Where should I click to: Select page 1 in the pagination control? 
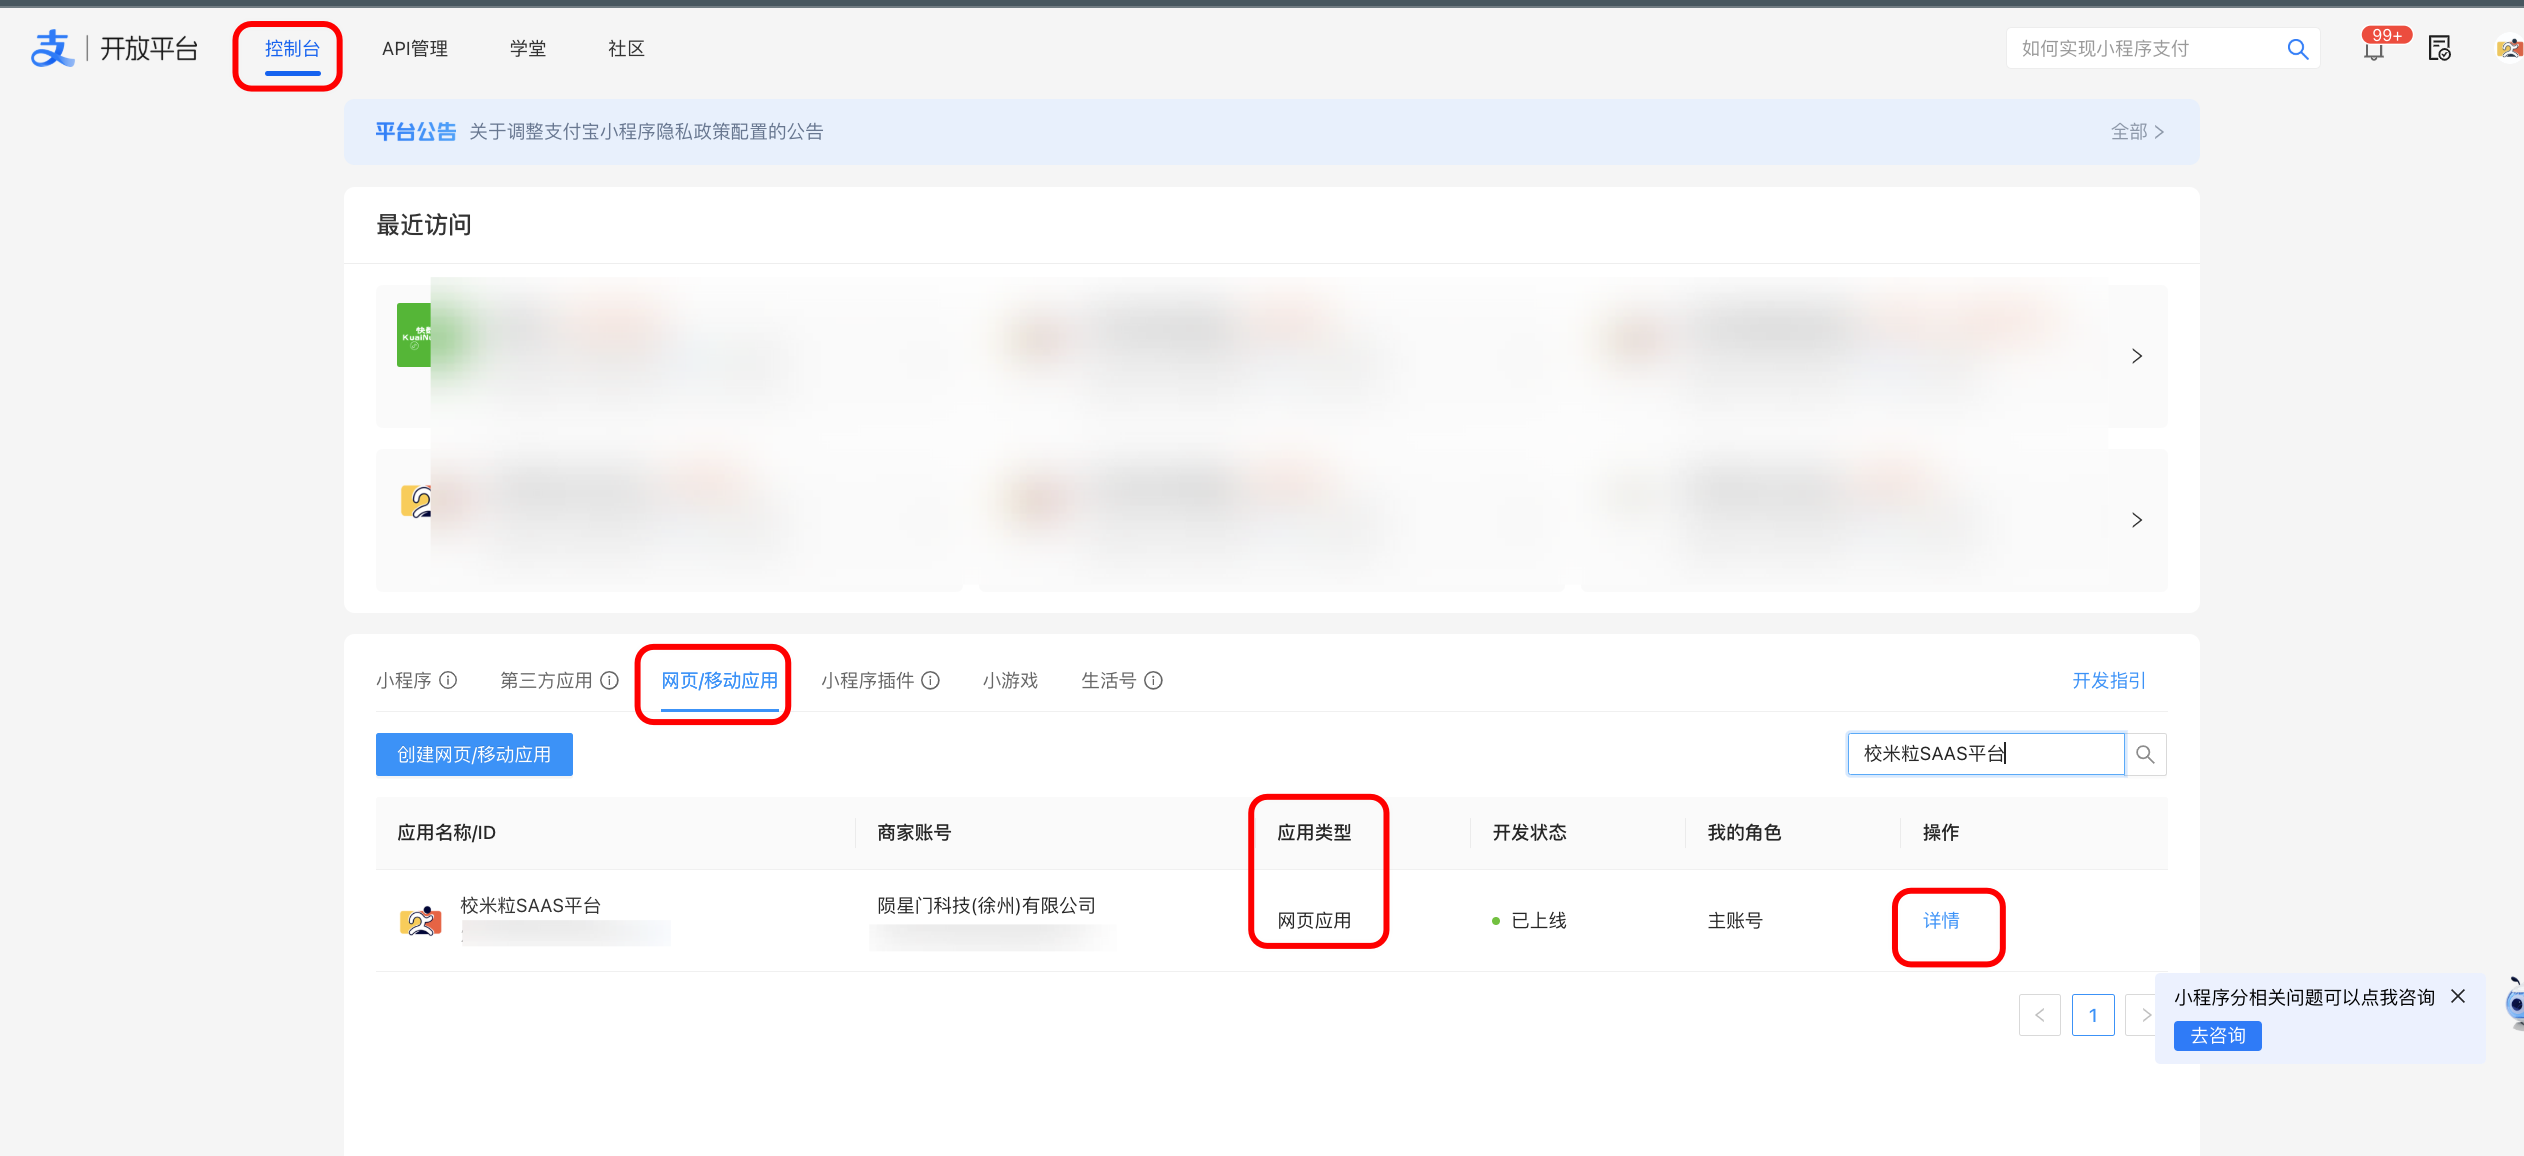pos(2093,1014)
